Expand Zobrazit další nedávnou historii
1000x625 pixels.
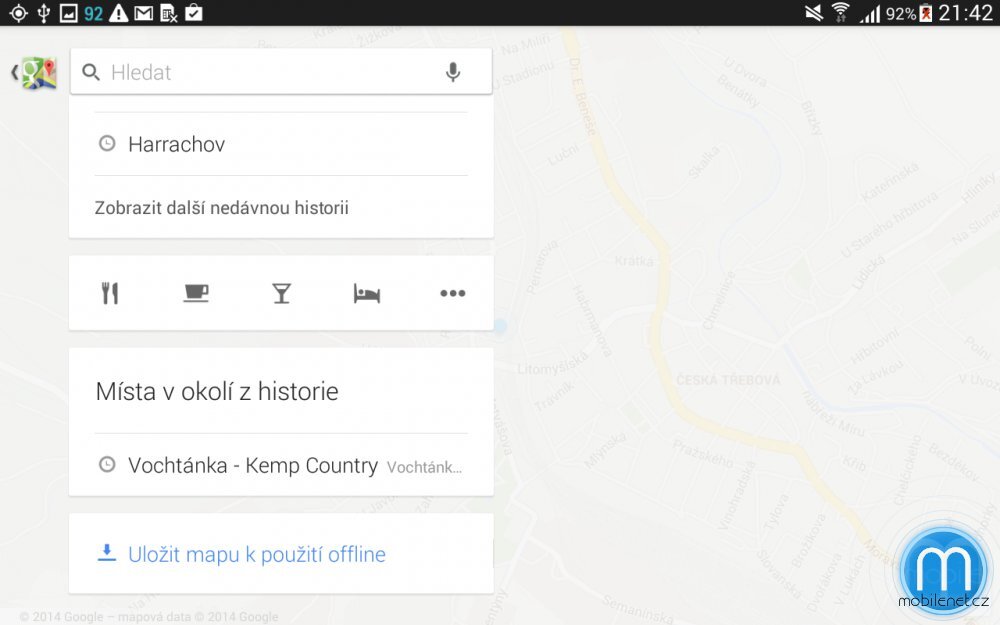(x=221, y=208)
